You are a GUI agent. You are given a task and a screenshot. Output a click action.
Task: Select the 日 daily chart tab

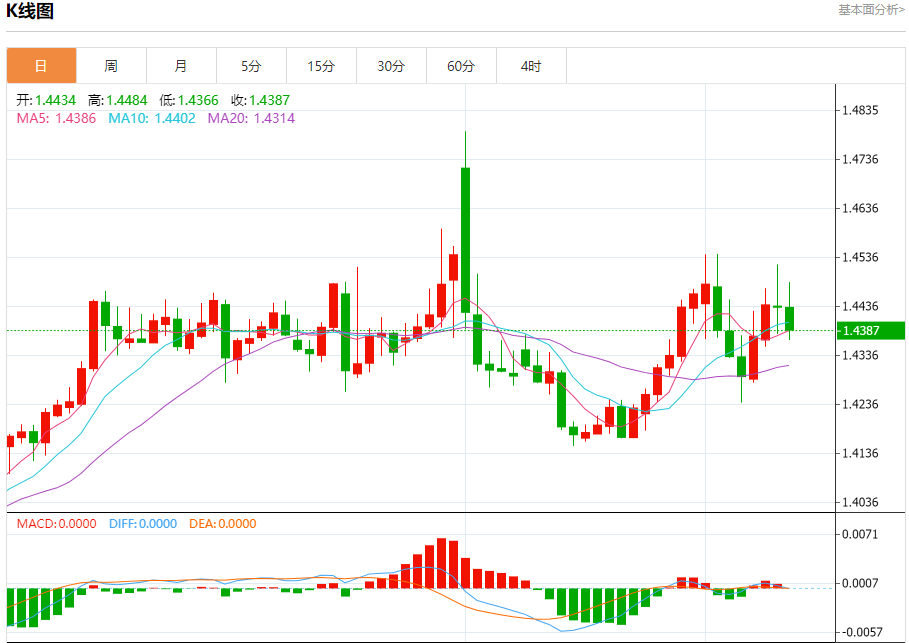(41, 66)
